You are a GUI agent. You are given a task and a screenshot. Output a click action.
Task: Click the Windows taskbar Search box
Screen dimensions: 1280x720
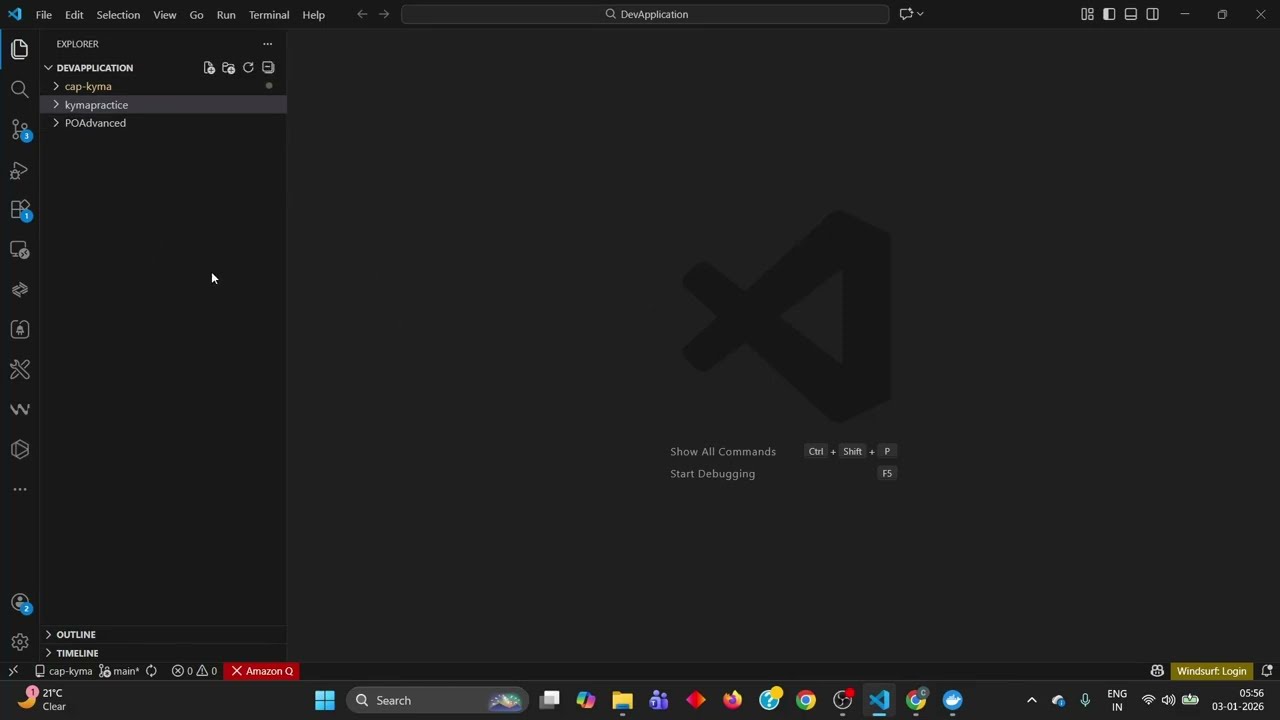click(438, 700)
